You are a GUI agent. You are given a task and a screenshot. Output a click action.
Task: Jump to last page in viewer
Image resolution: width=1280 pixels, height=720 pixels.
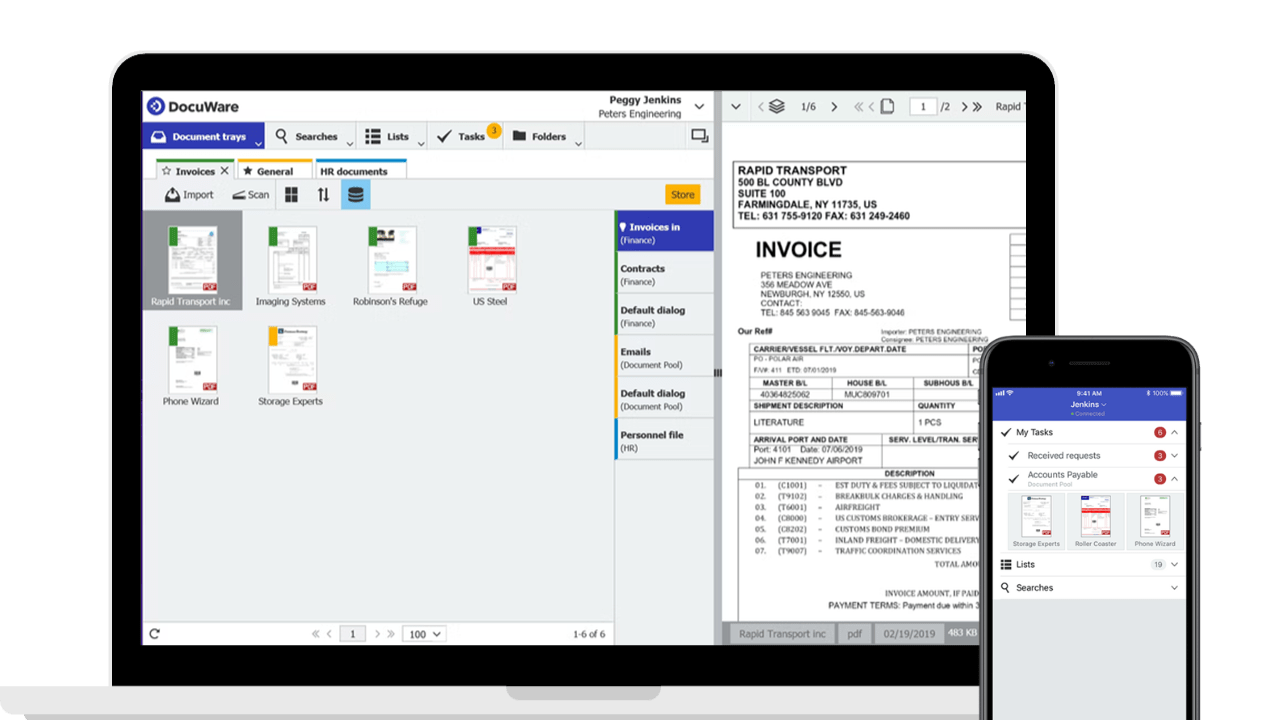(x=977, y=106)
